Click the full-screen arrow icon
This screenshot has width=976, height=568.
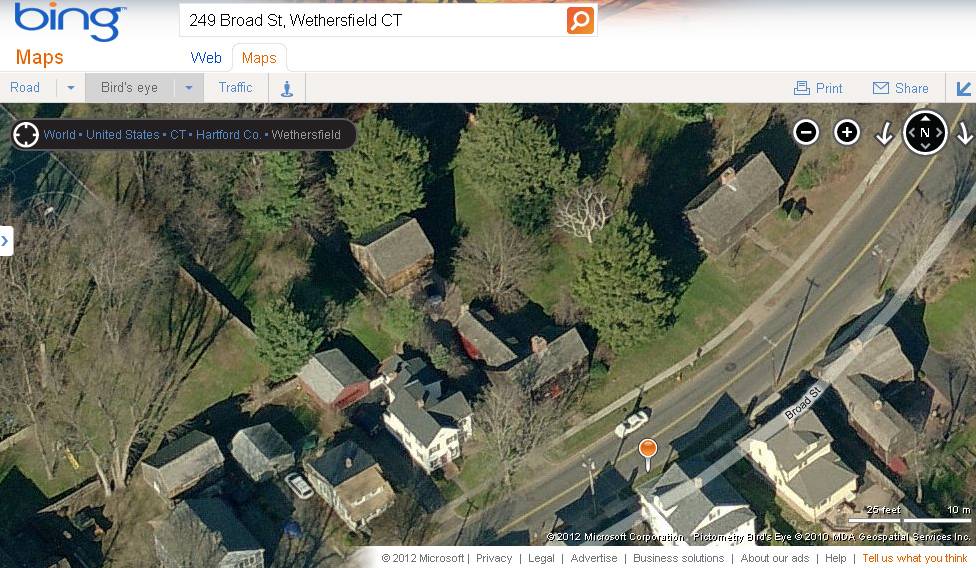(x=963, y=88)
